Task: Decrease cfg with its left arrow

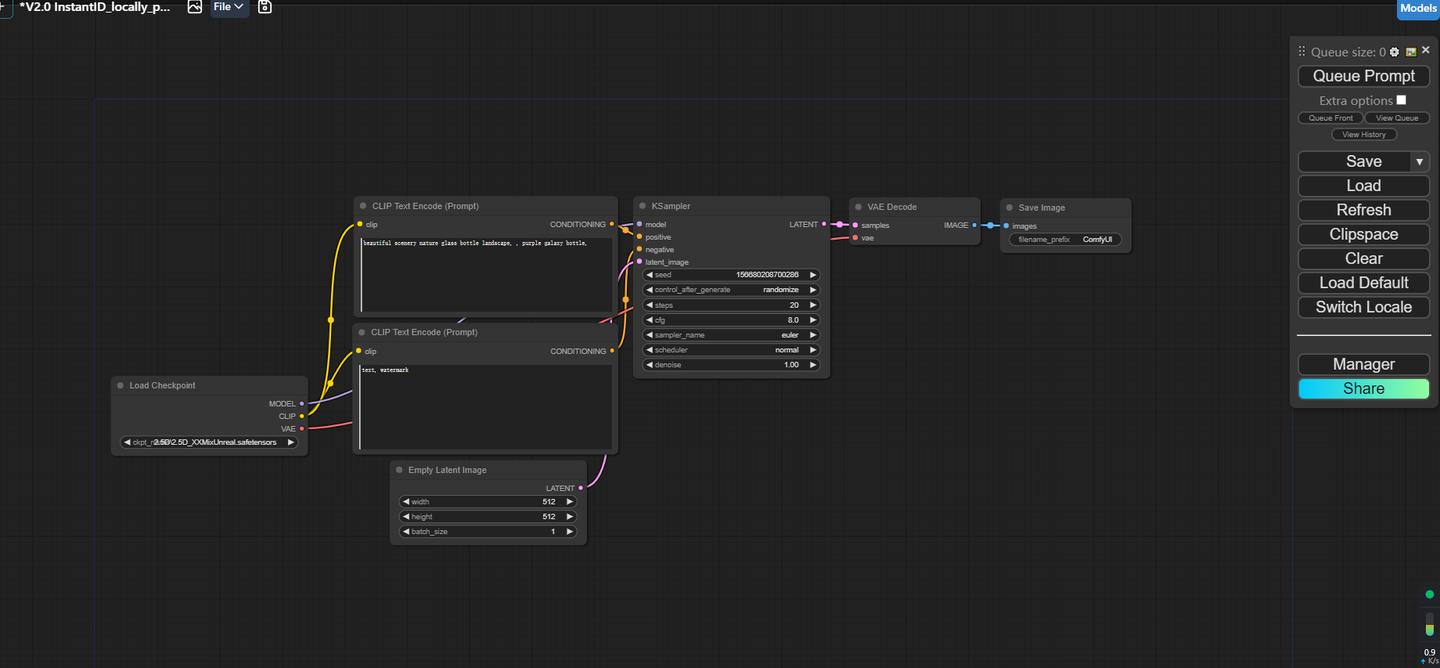Action: (x=650, y=320)
